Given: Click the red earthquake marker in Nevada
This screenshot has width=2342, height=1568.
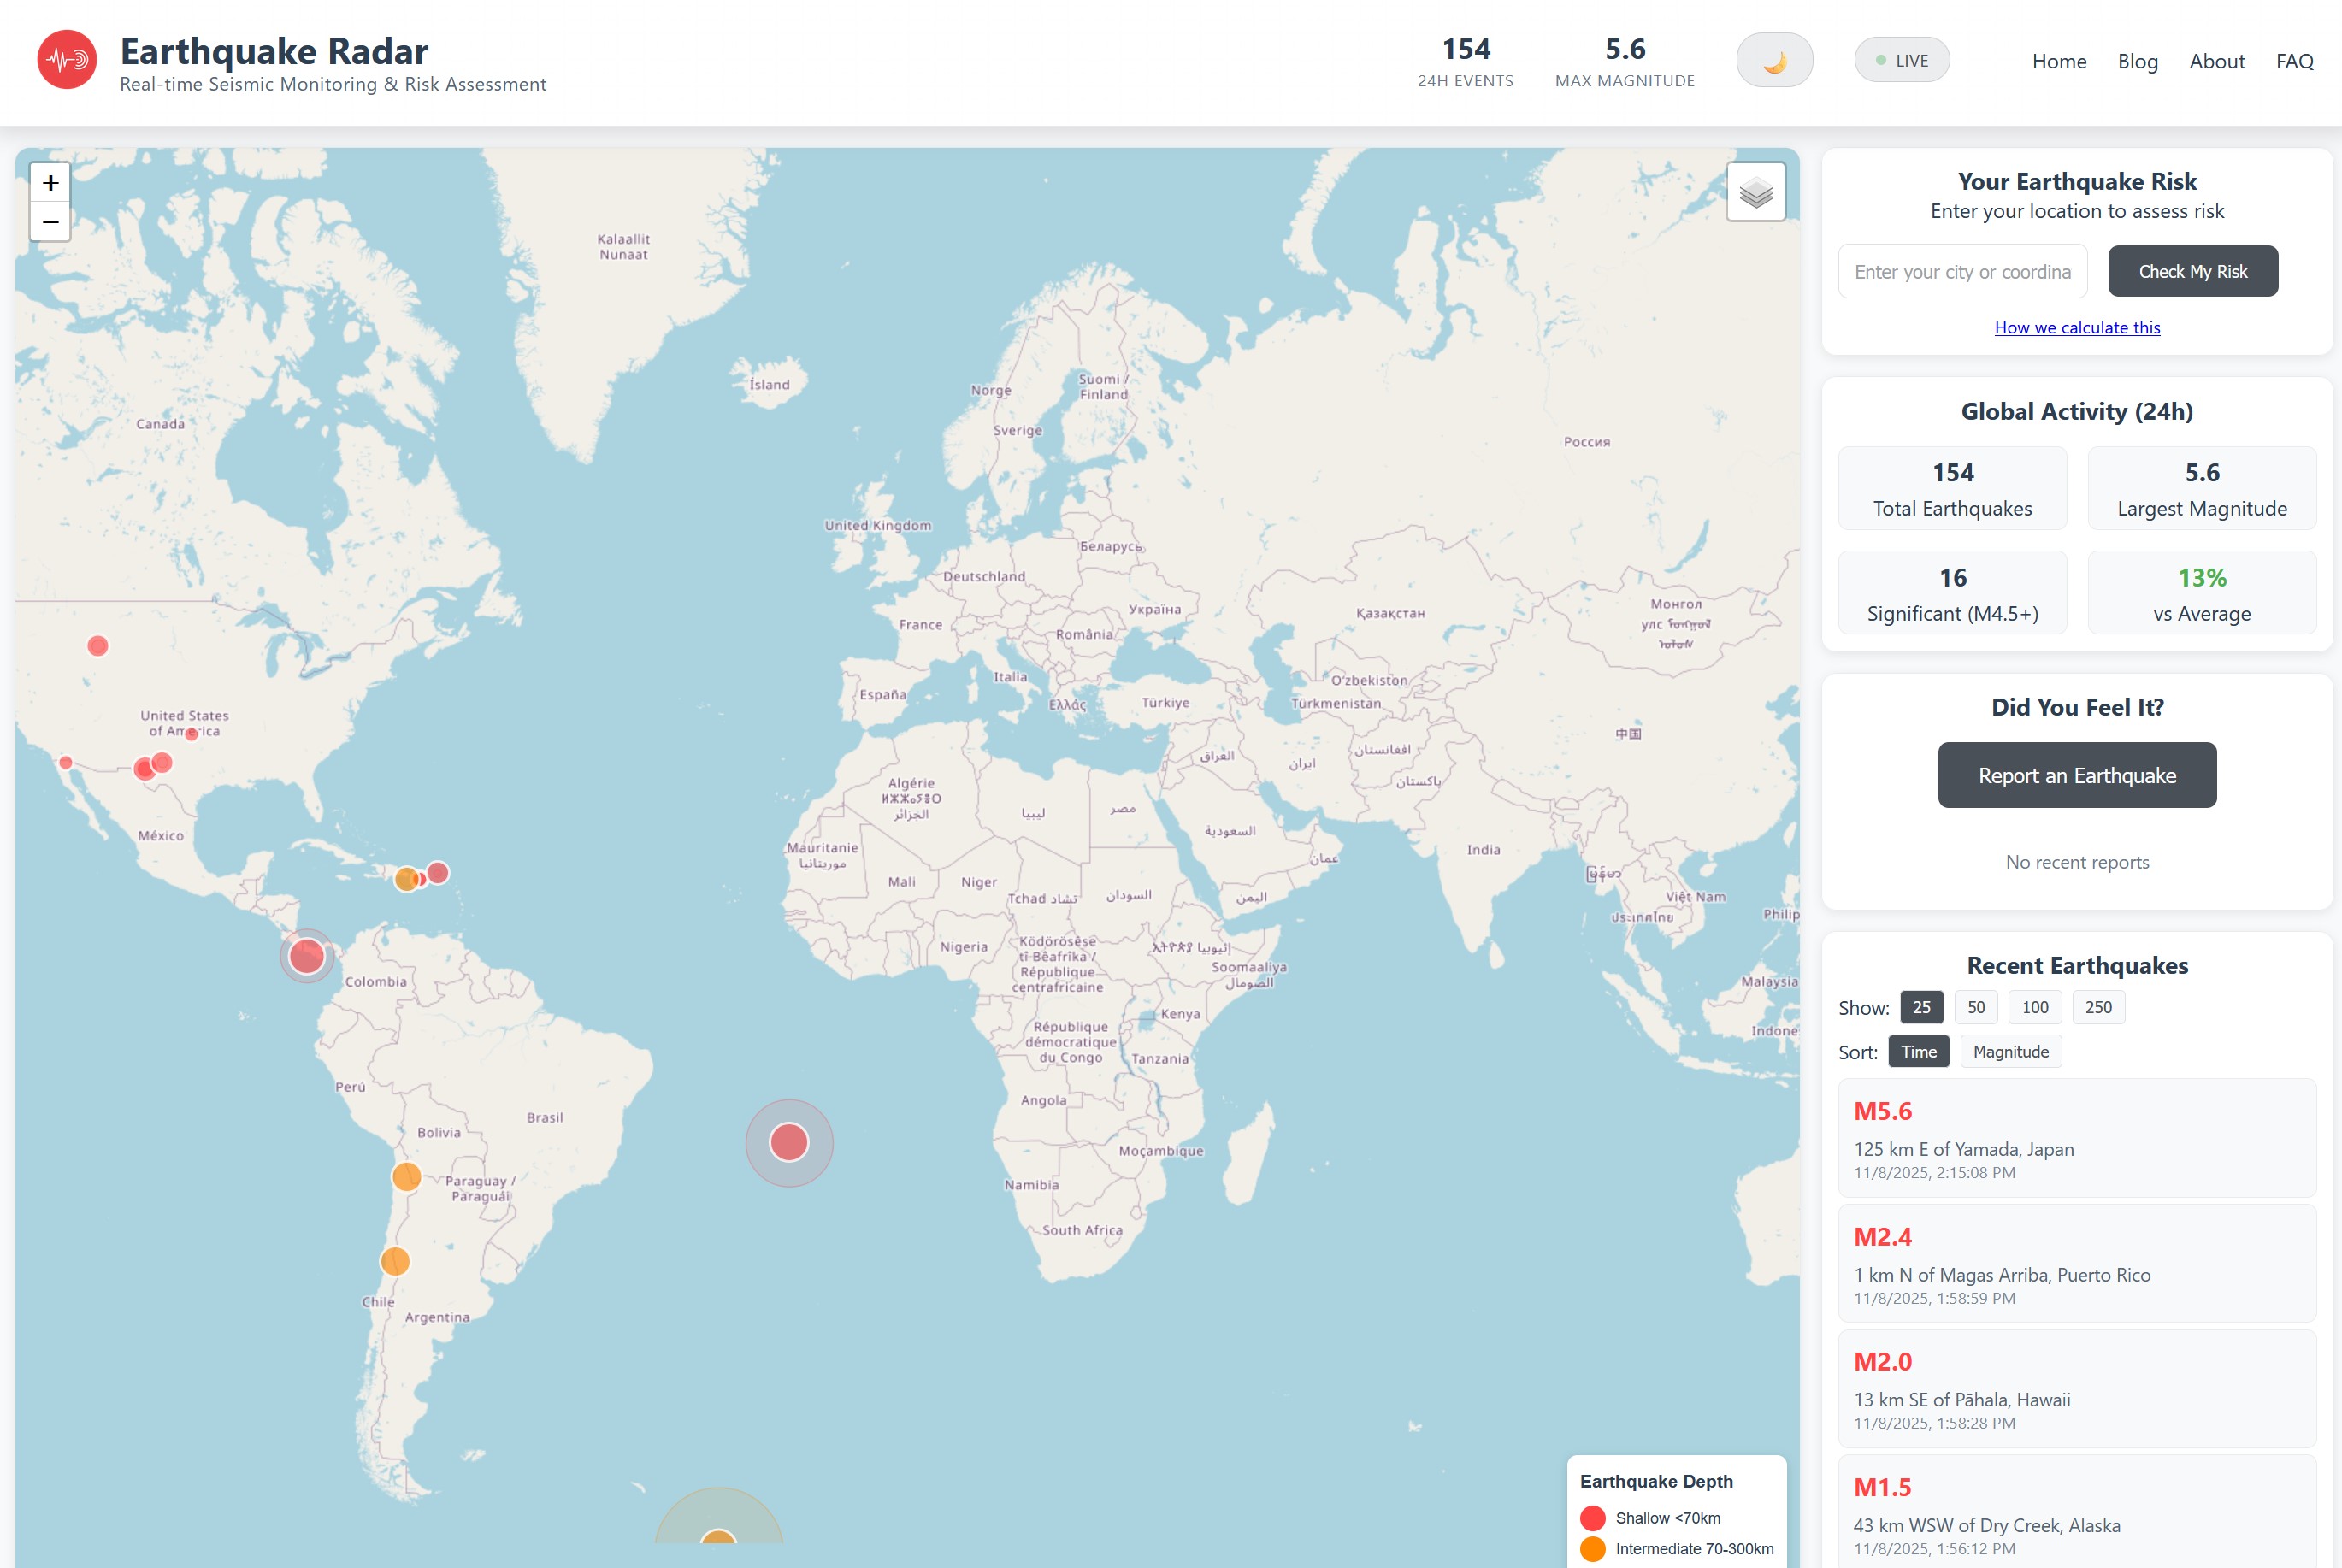Looking at the screenshot, I should (x=97, y=646).
